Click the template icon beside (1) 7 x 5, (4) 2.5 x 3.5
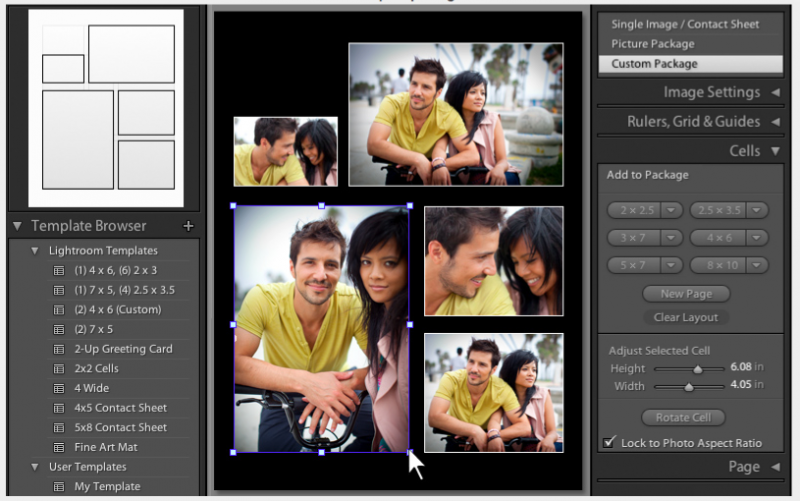The image size is (800, 501). point(59,290)
